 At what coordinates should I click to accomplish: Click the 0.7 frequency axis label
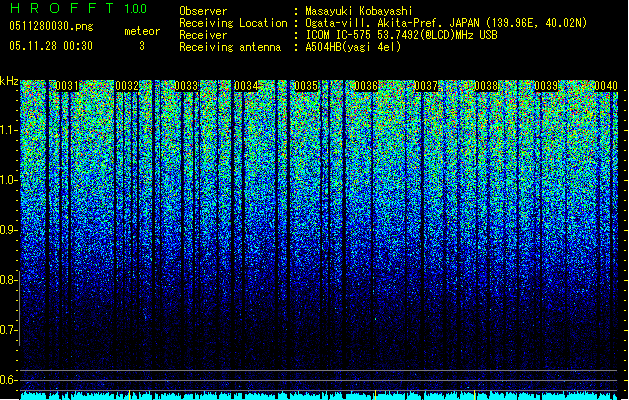[9, 330]
